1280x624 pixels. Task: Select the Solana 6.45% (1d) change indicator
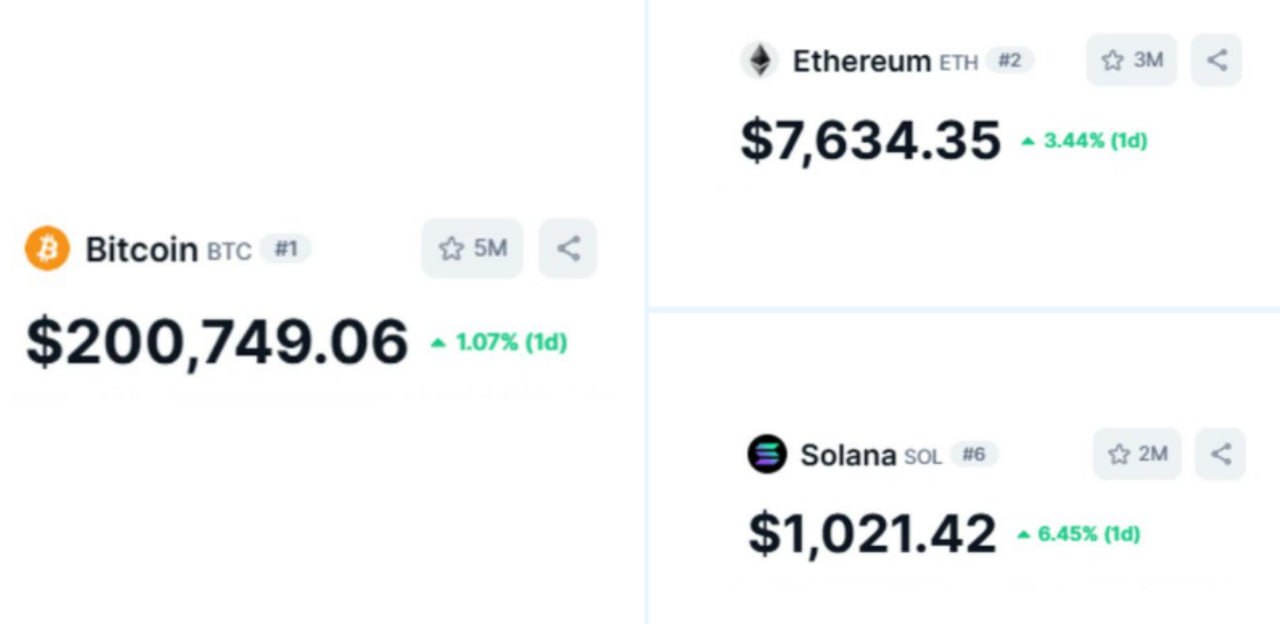click(1079, 534)
